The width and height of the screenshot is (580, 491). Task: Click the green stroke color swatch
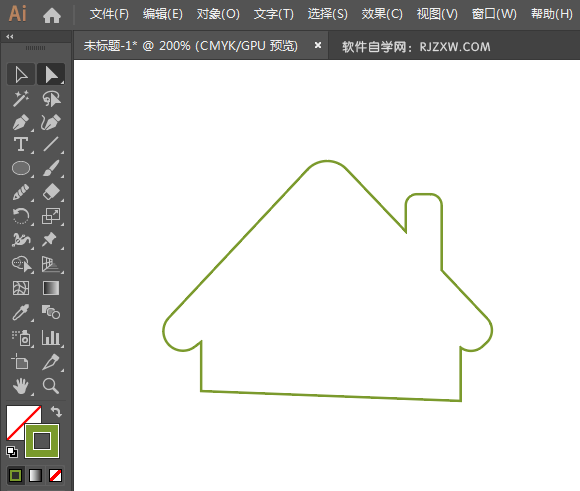(42, 441)
